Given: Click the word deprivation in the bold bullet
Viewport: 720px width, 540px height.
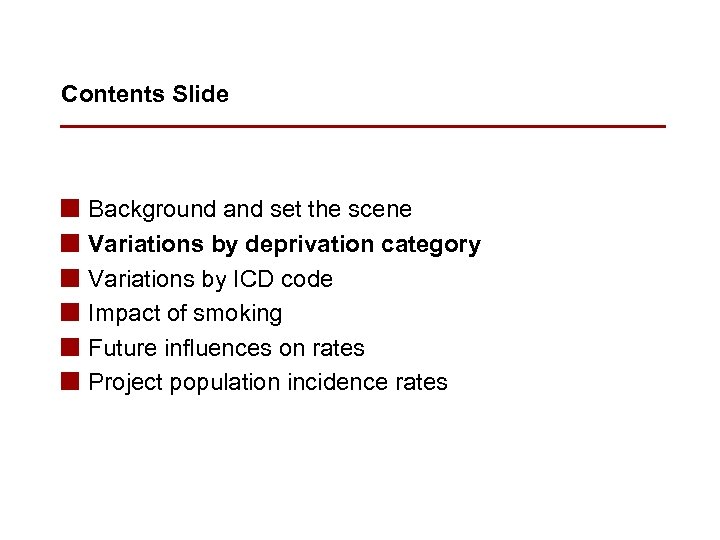Looking at the screenshot, I should (310, 244).
